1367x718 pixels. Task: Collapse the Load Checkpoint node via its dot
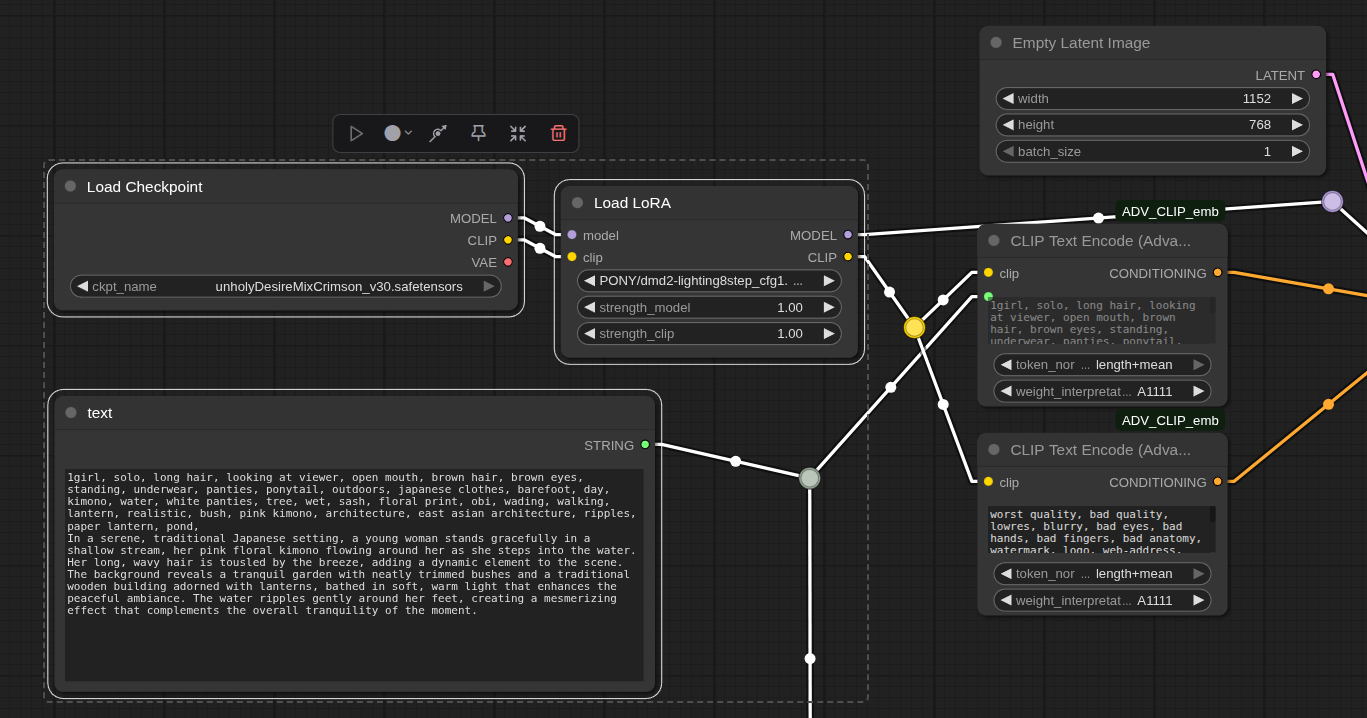point(70,186)
